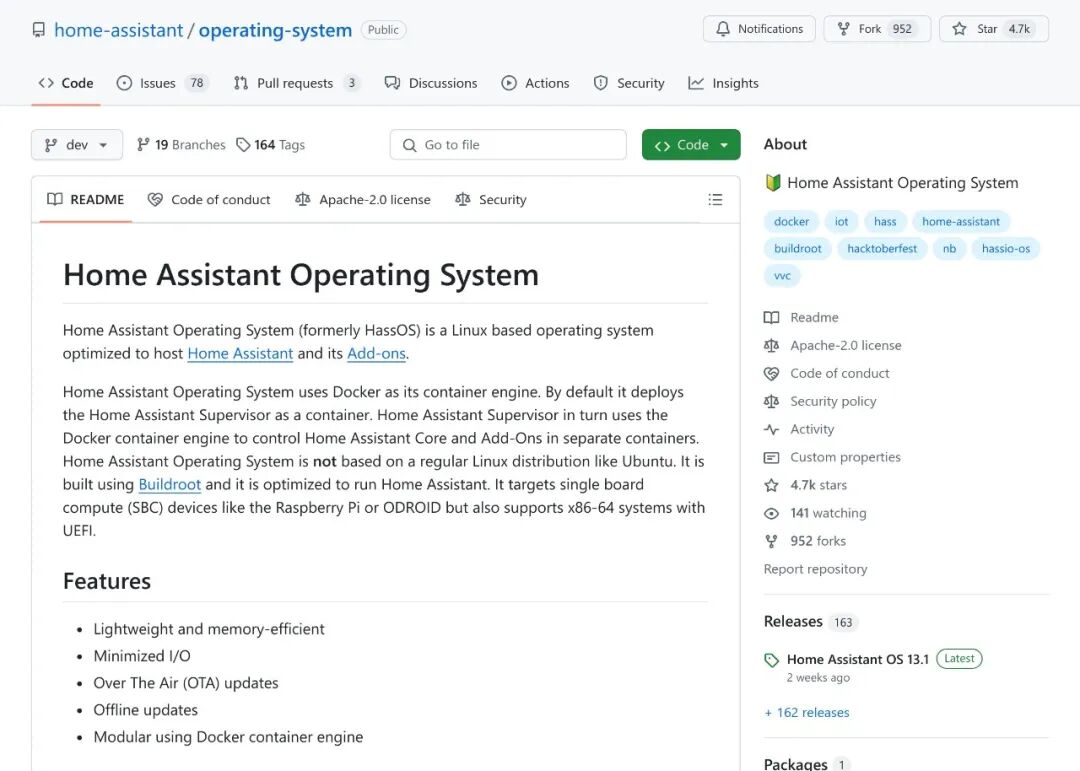This screenshot has width=1080, height=771.
Task: Click the Fork 952 button
Action: click(x=877, y=29)
